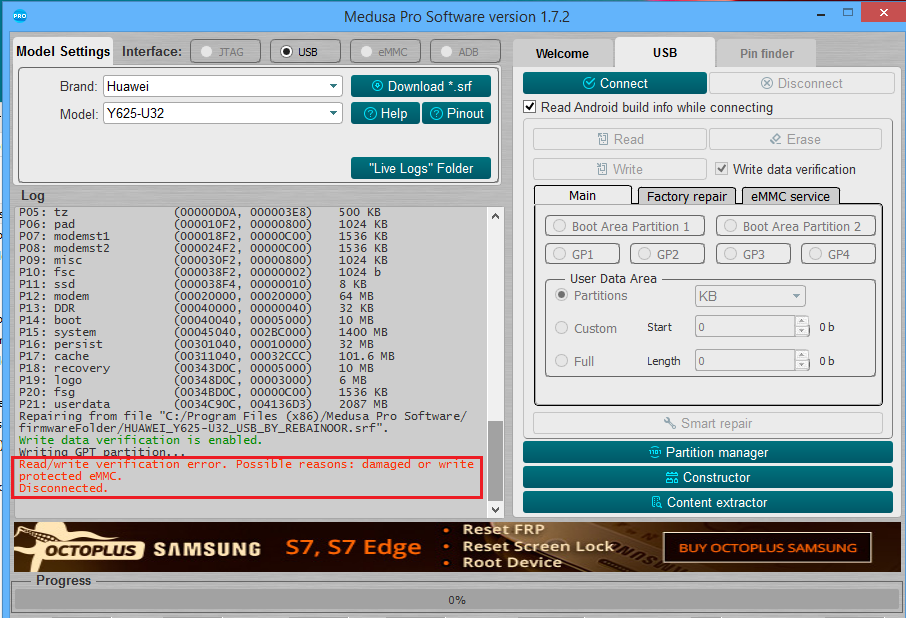This screenshot has width=906, height=618.
Task: Click the log scrollbar thumb
Action: pyautogui.click(x=495, y=461)
